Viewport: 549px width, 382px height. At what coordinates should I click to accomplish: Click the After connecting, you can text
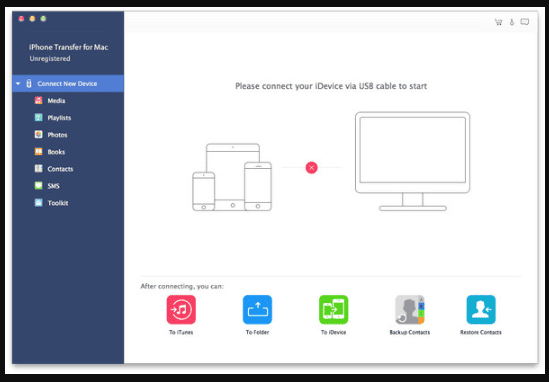click(182, 286)
